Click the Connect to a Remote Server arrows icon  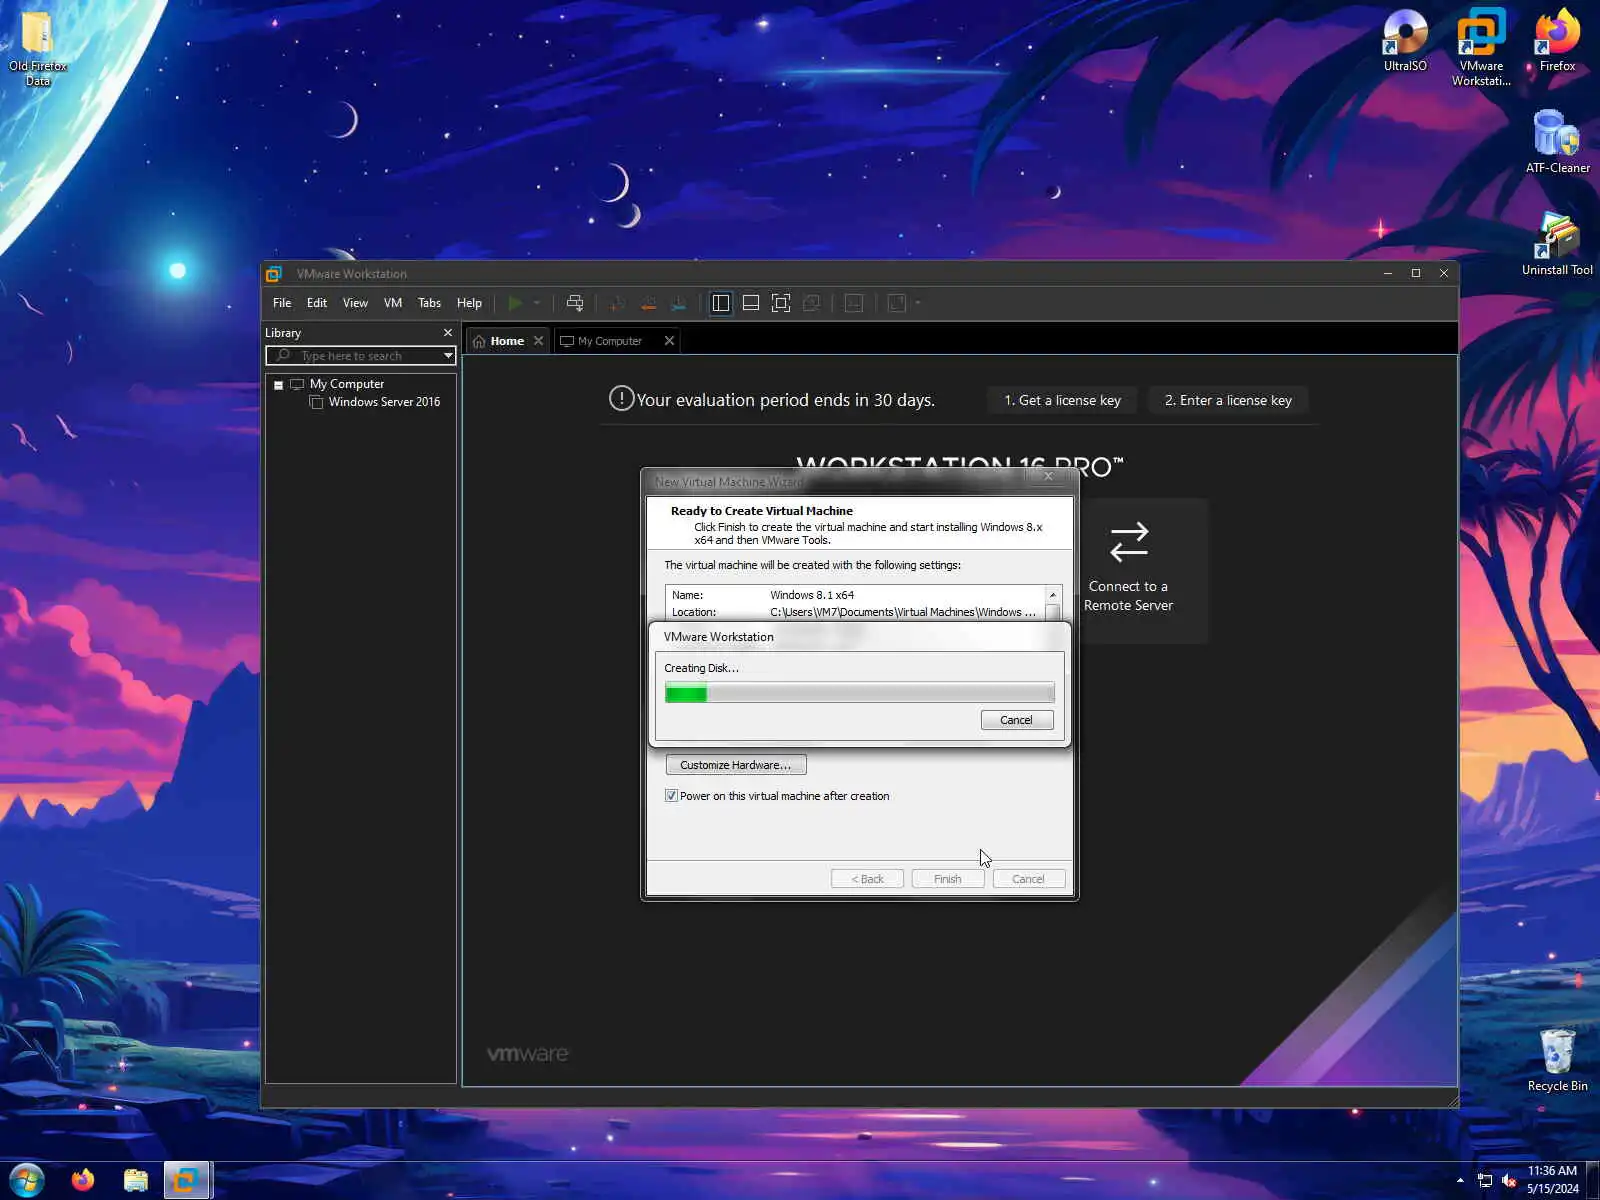pos(1129,542)
